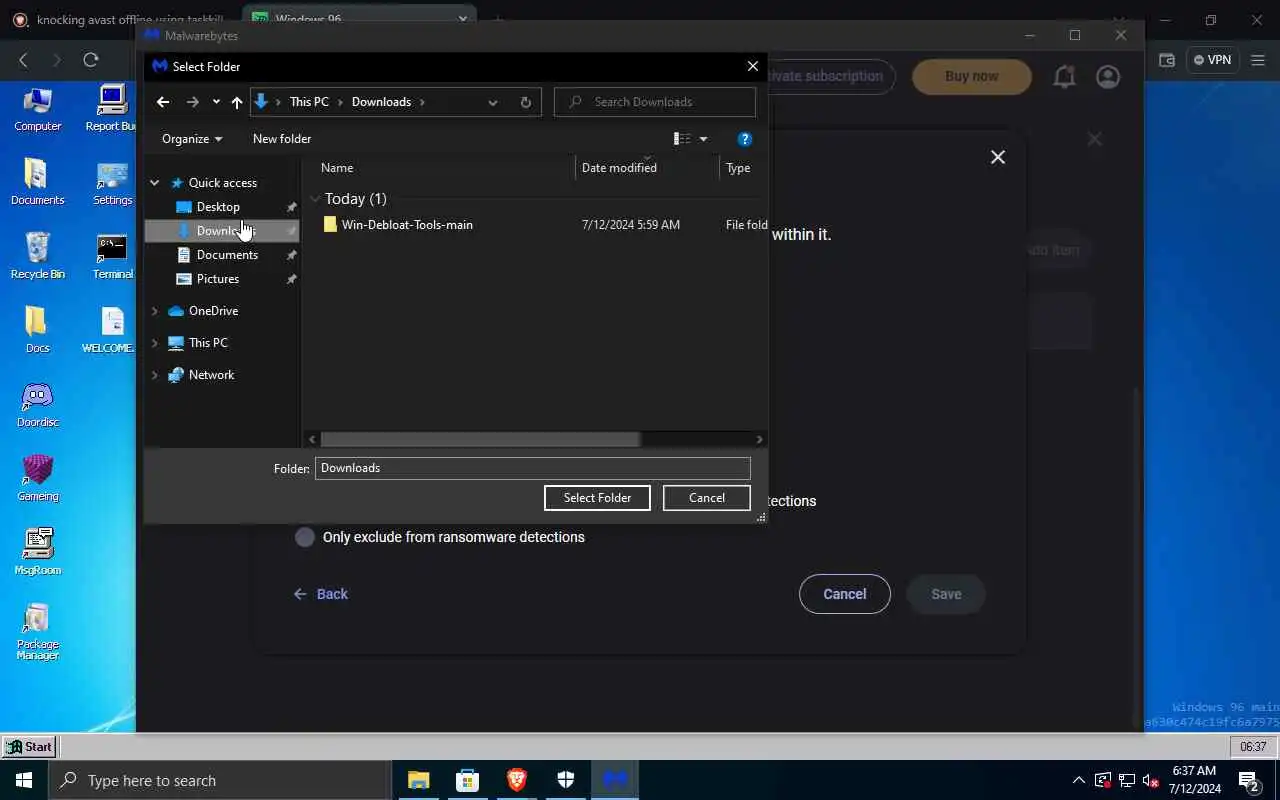
Task: Open the Windows Start menu
Action: [24, 780]
